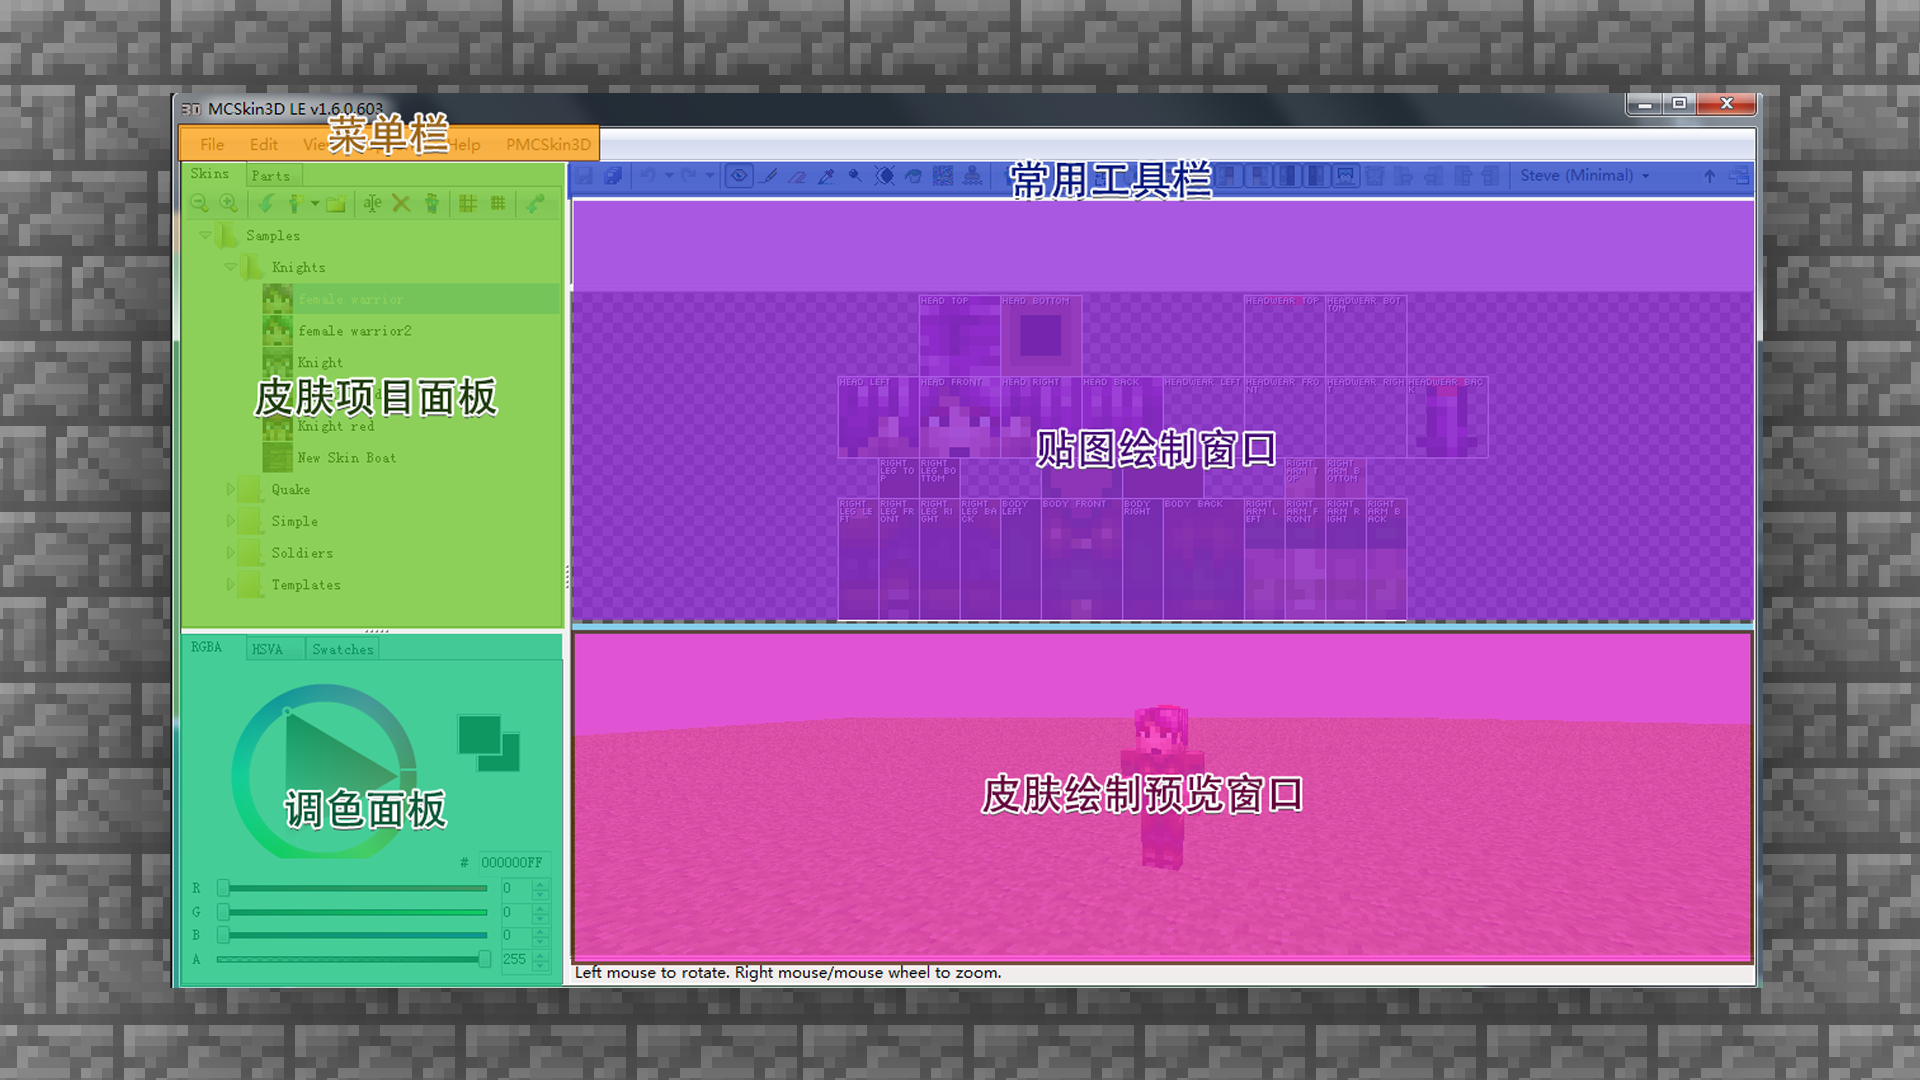
Task: Select the Camera (eye) tool
Action: click(x=739, y=176)
